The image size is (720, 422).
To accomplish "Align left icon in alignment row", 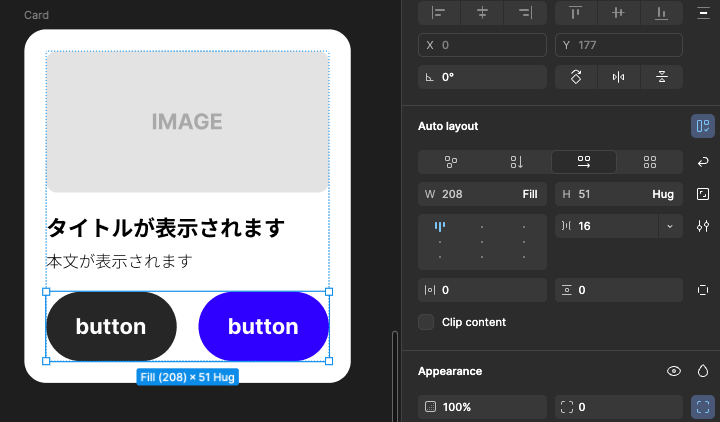I will [x=439, y=13].
